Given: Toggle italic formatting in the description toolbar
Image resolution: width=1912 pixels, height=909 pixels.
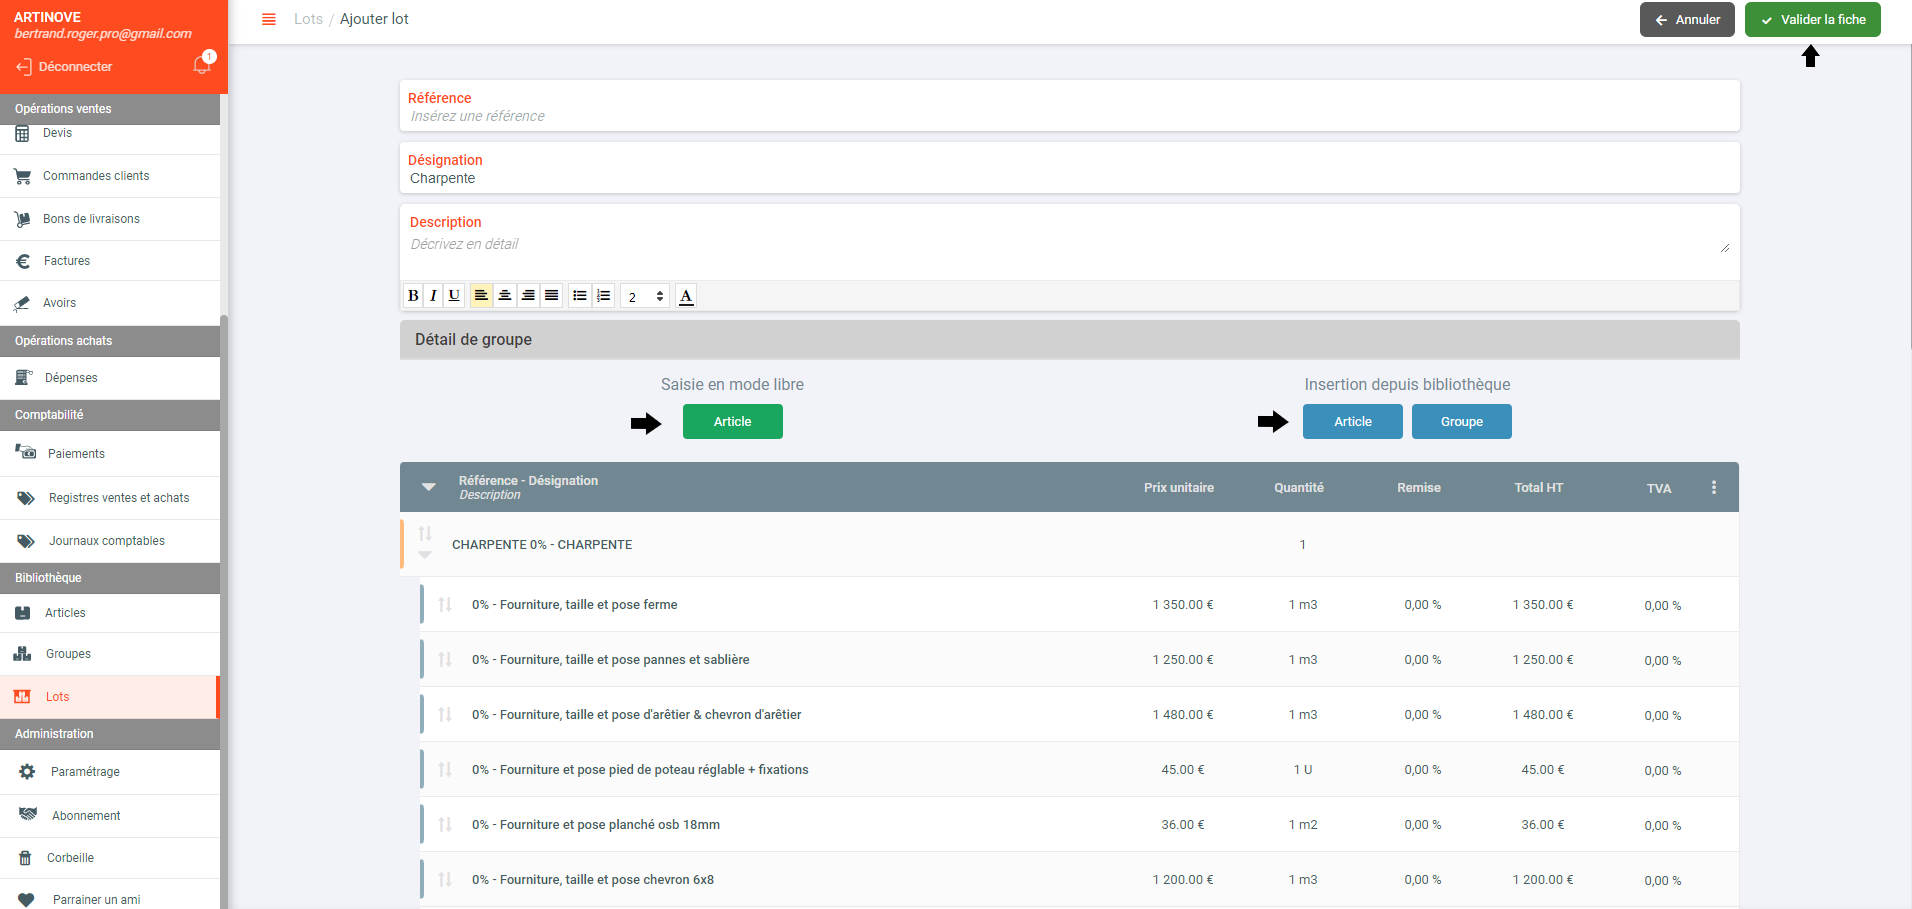Looking at the screenshot, I should pos(433,296).
